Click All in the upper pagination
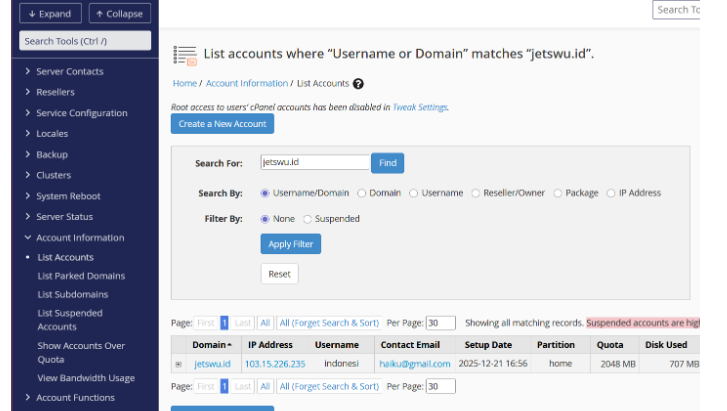This screenshot has width=727, height=411. [265, 323]
